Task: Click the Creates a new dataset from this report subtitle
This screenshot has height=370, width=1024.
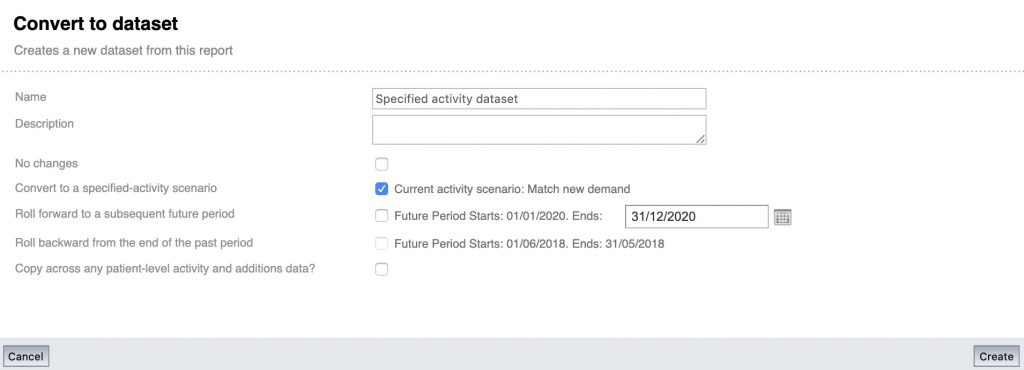Action: point(123,50)
